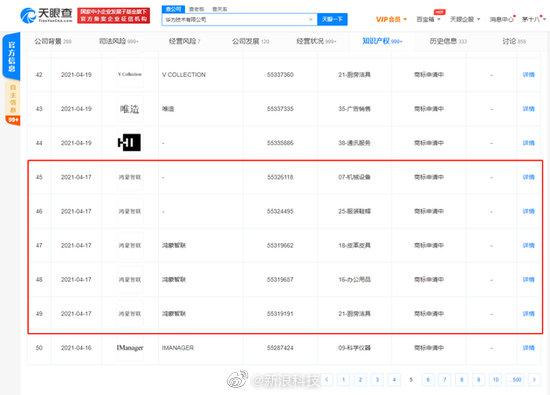Switch to the 历史信息 tab
550x395 pixels.
point(448,41)
